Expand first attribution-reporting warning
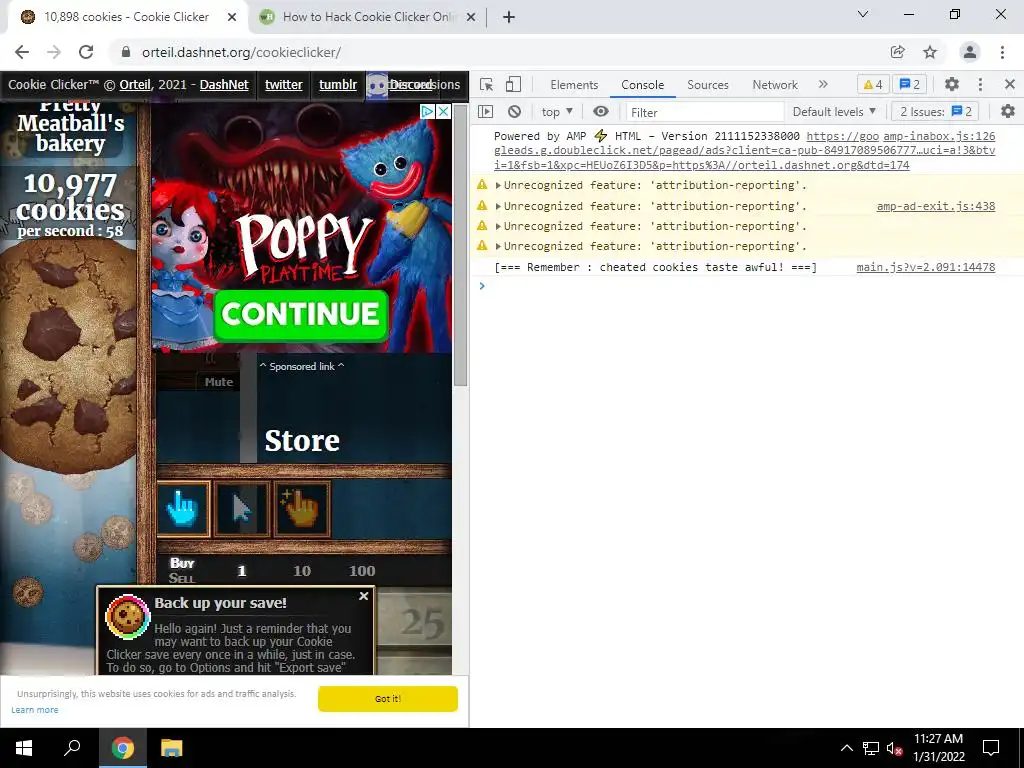This screenshot has height=768, width=1024. (x=498, y=185)
